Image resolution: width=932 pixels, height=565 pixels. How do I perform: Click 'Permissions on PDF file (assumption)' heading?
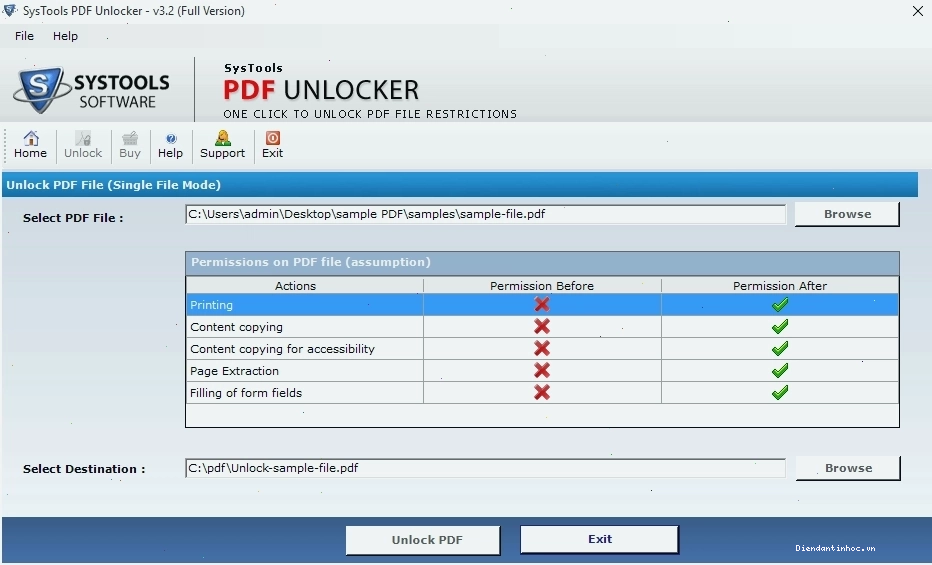tap(311, 262)
